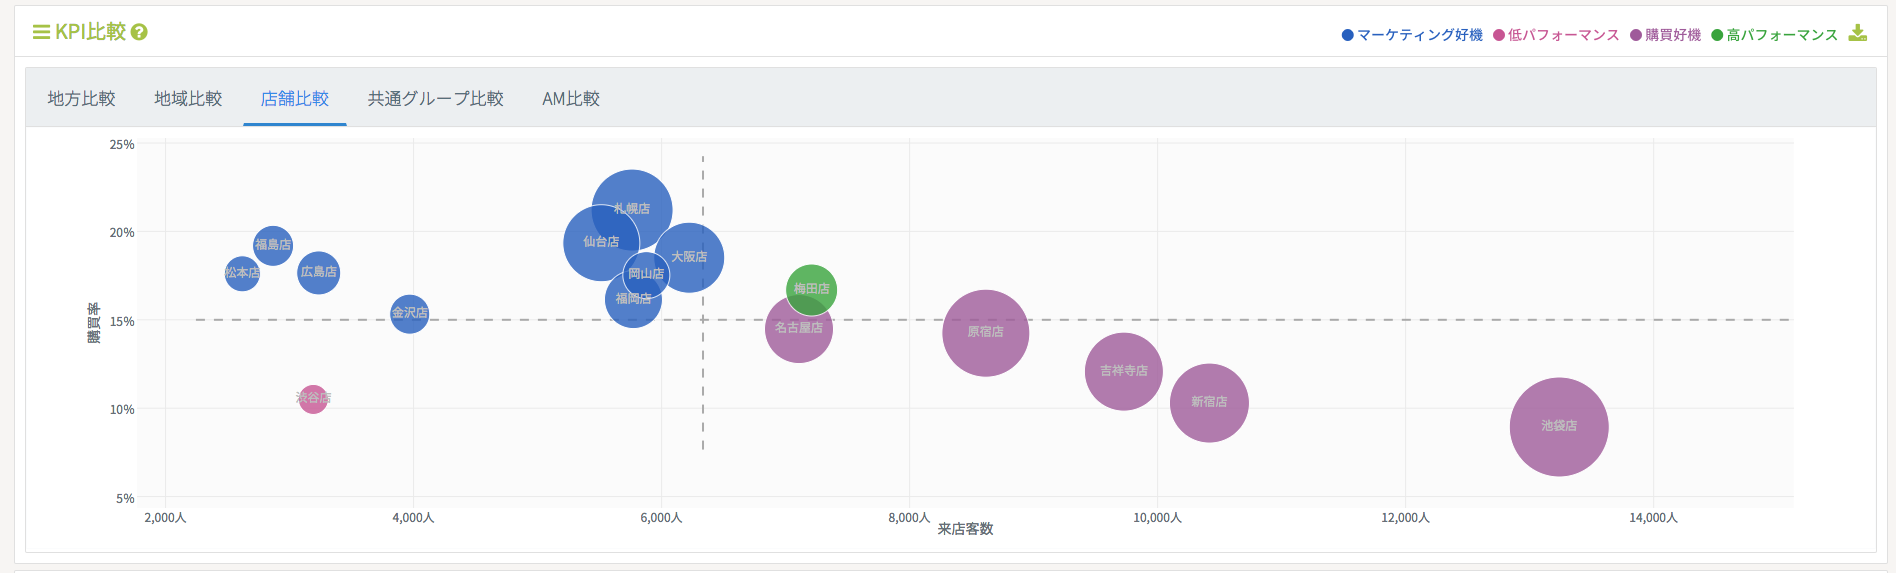Select the 店舗比較 tab
1896x573 pixels.
[295, 98]
